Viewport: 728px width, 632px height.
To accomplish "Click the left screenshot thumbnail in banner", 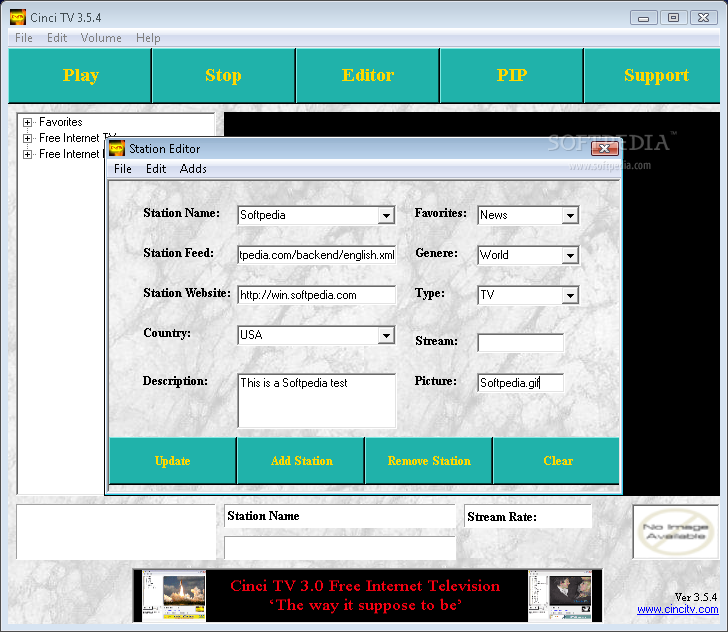I will pos(174,596).
